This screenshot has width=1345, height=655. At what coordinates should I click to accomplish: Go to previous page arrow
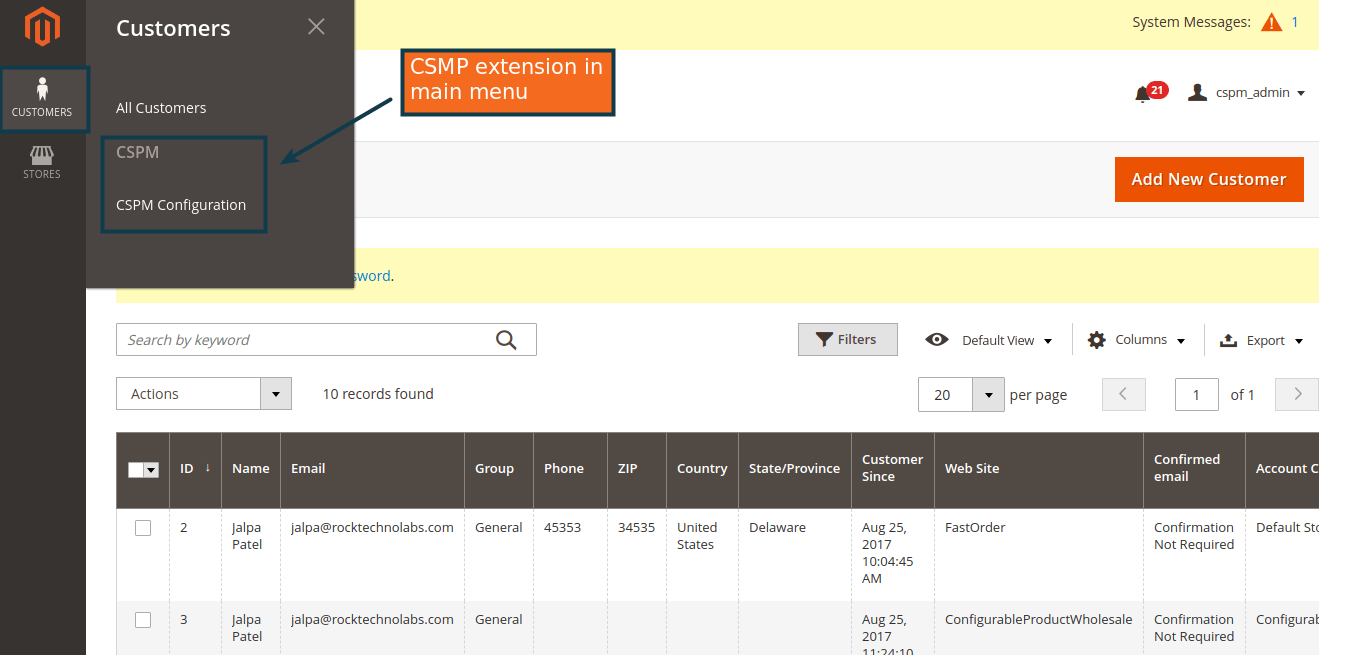(x=1123, y=394)
